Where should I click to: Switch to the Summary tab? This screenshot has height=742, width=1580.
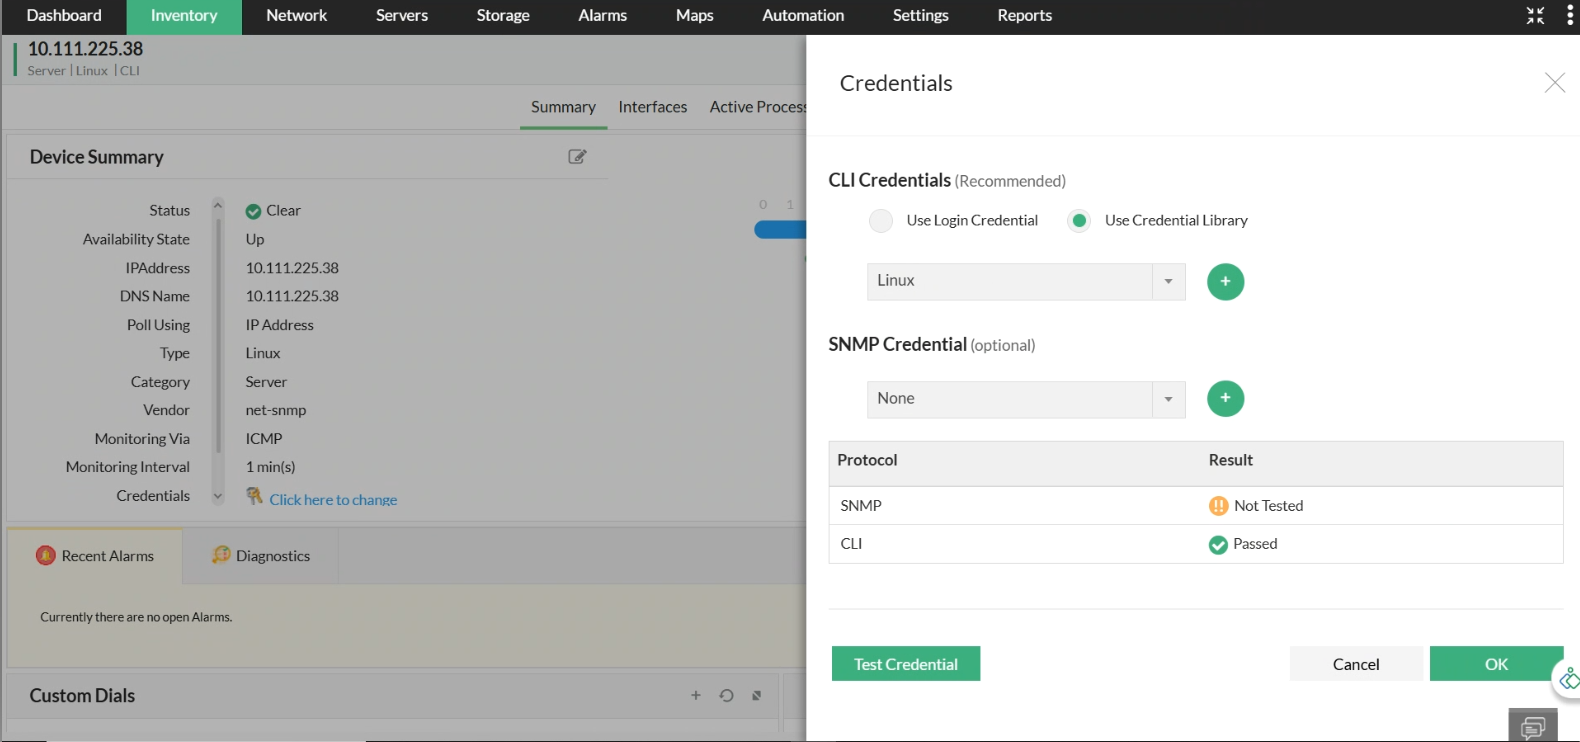pyautogui.click(x=563, y=107)
